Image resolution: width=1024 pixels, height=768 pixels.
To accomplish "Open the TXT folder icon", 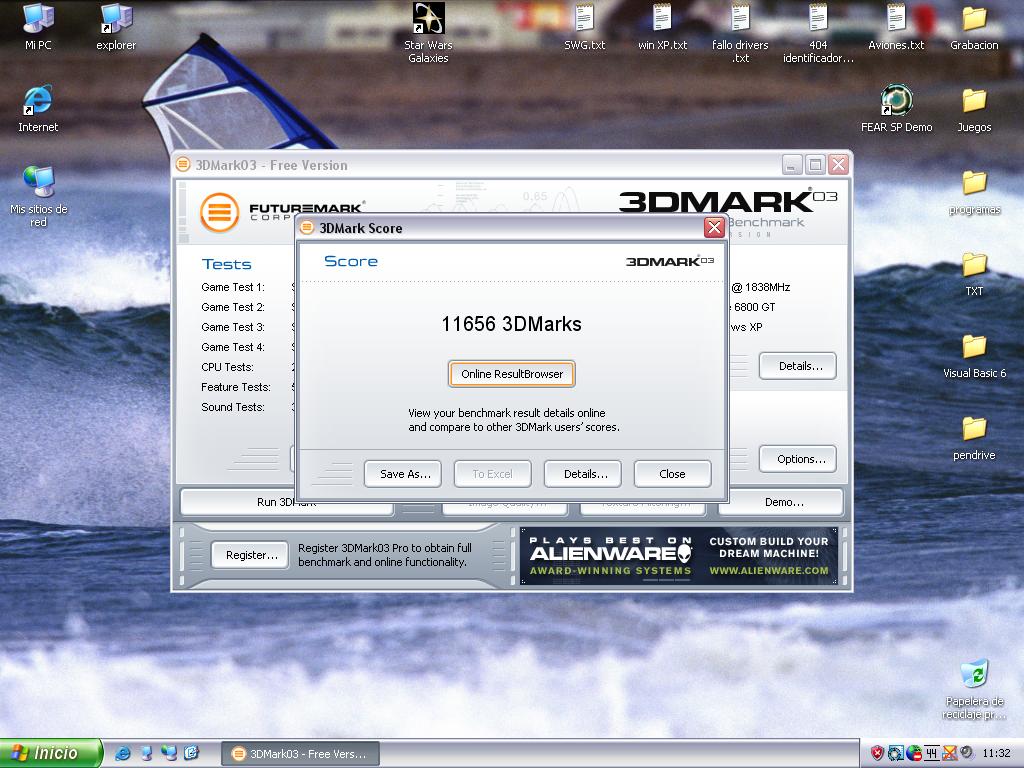I will click(974, 266).
